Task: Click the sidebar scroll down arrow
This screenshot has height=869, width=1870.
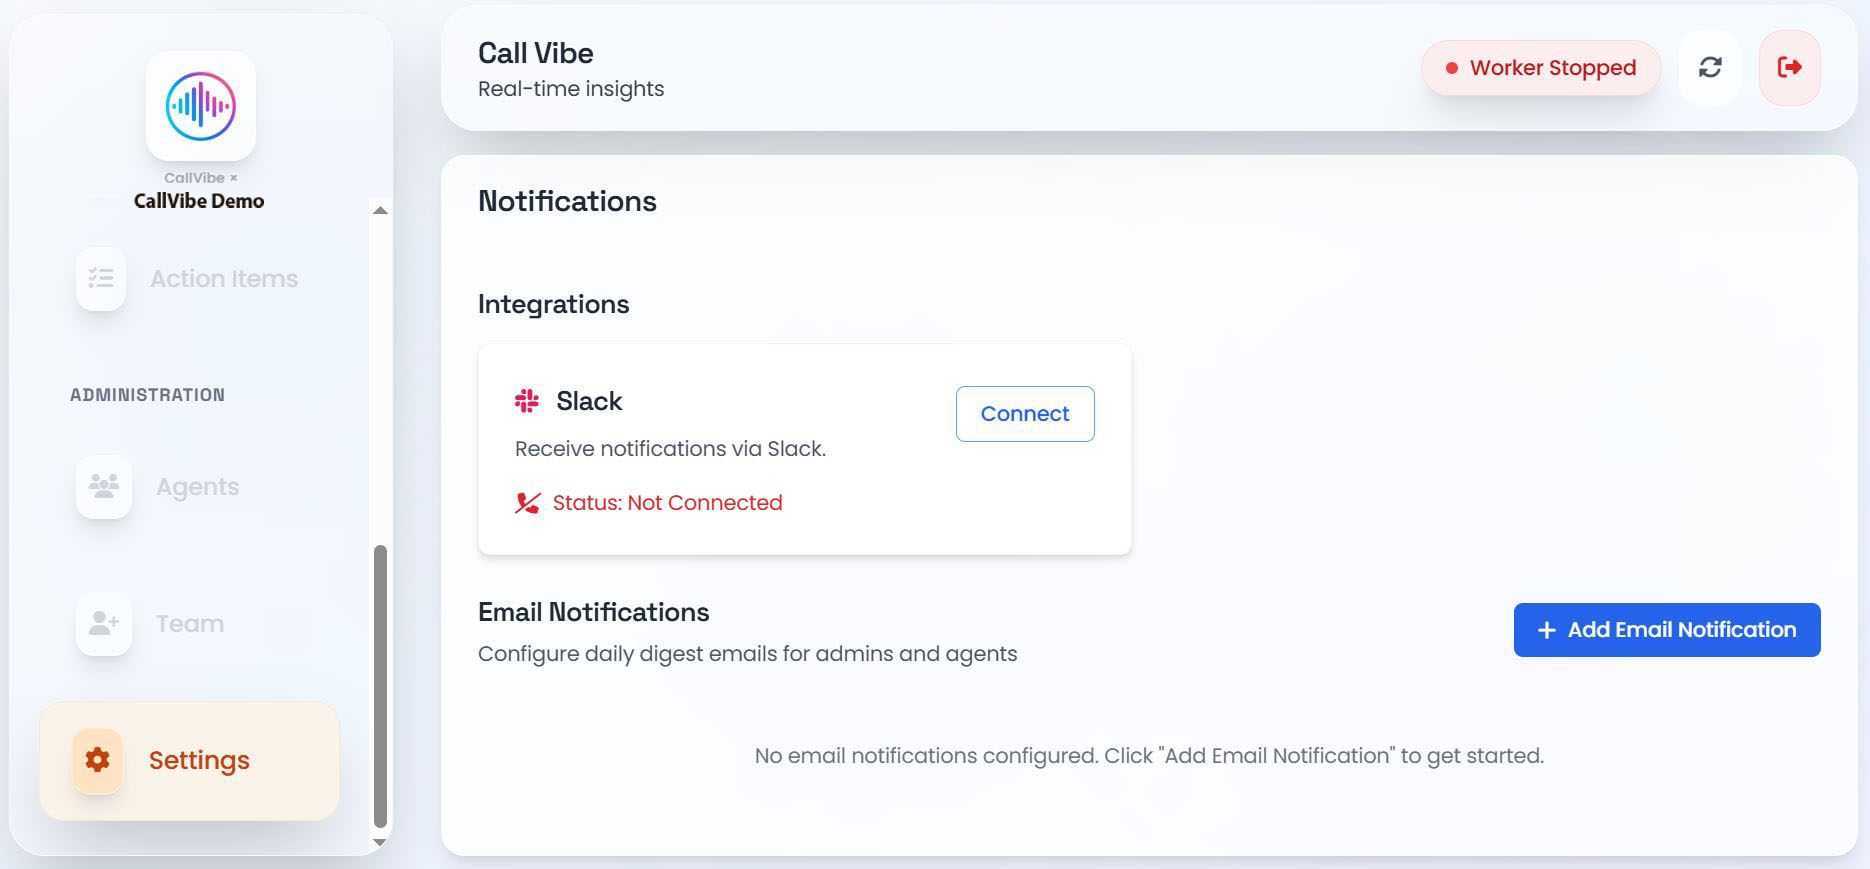Action: coord(380,843)
